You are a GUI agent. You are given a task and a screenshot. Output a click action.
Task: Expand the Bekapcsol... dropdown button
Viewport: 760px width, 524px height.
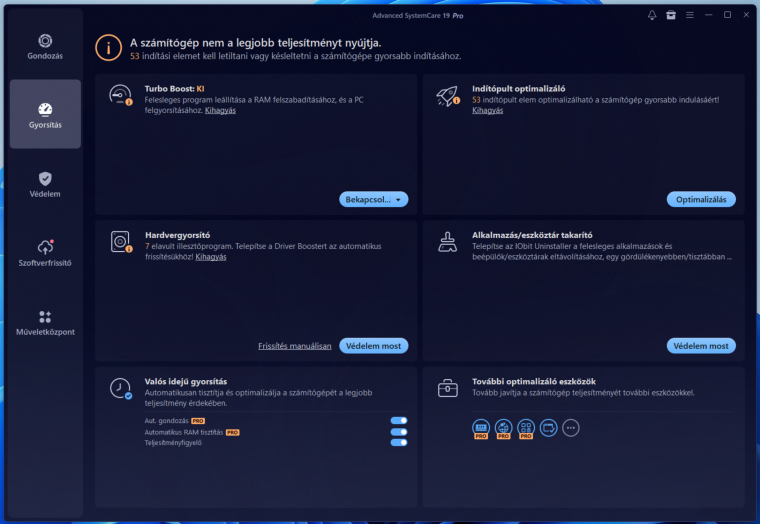400,200
